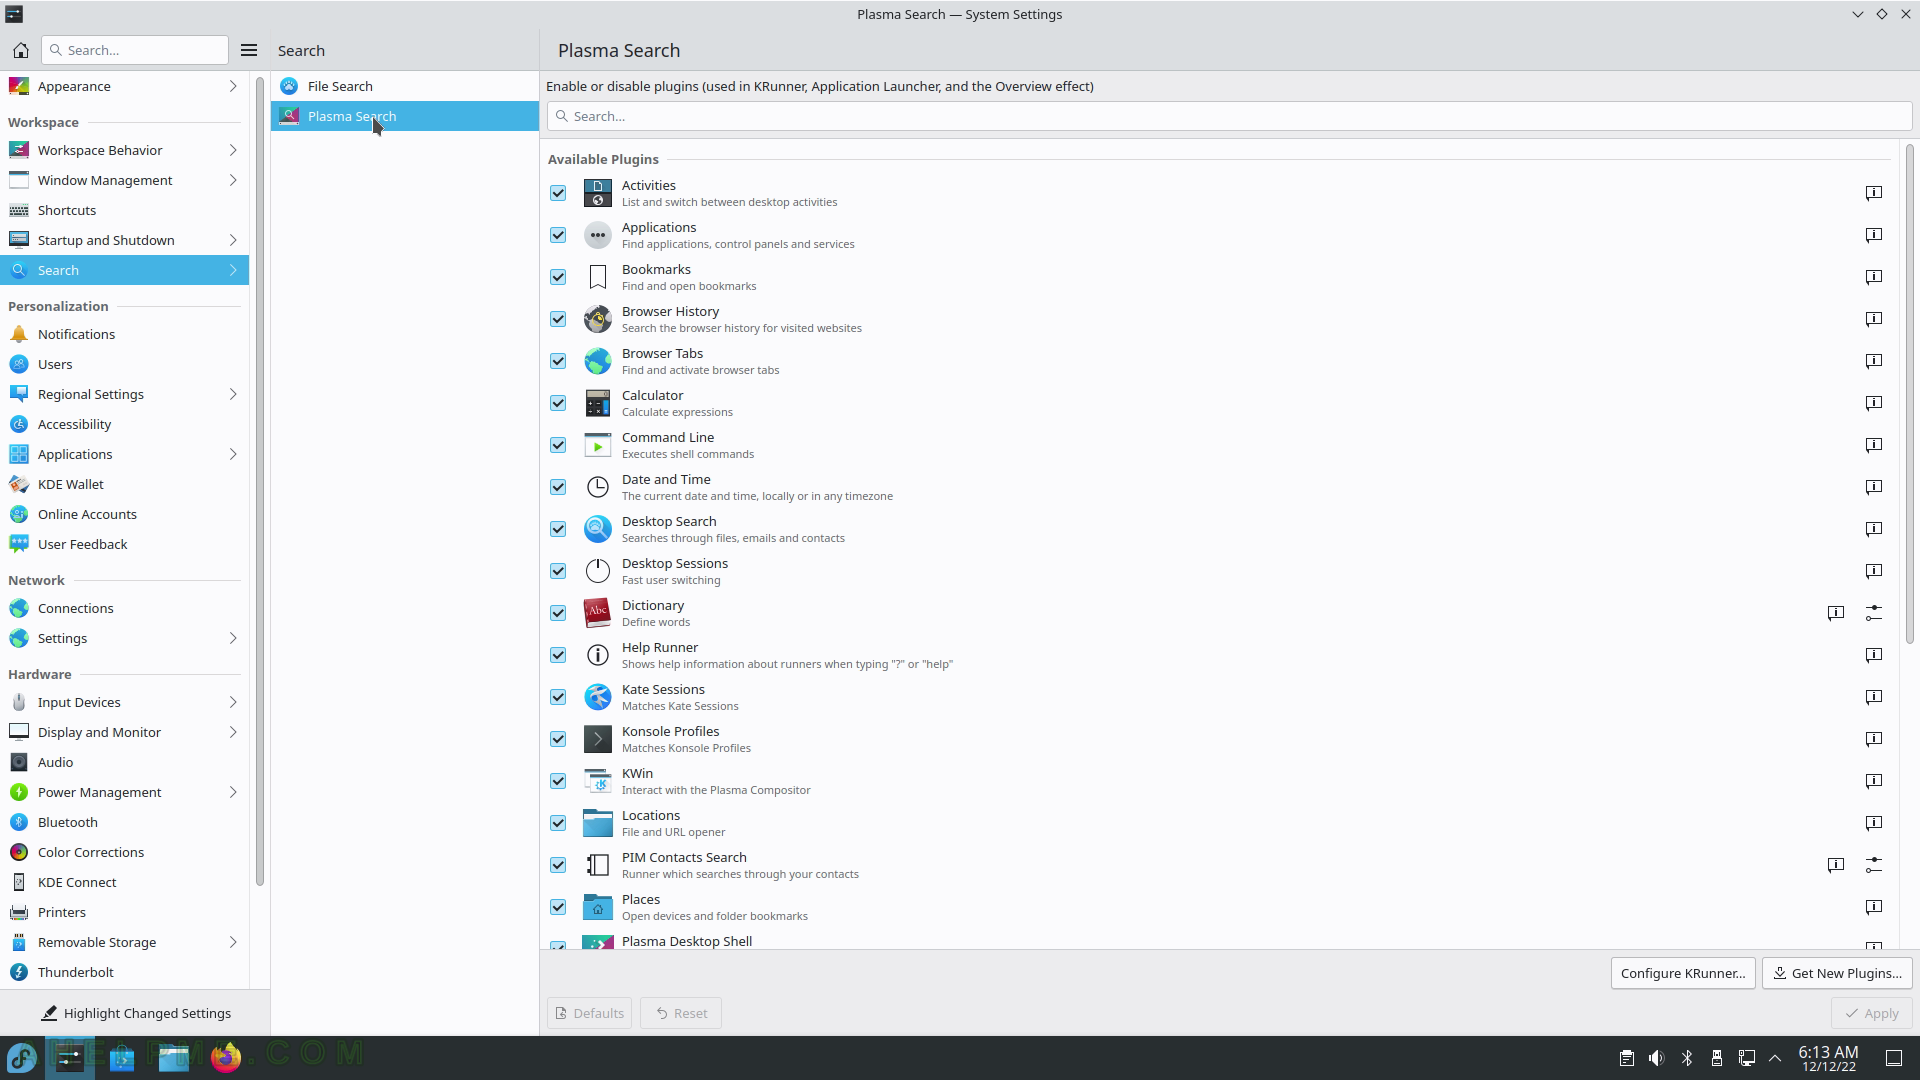Show info for the KWin plugin
The width and height of the screenshot is (1920, 1080).
pos(1874,781)
